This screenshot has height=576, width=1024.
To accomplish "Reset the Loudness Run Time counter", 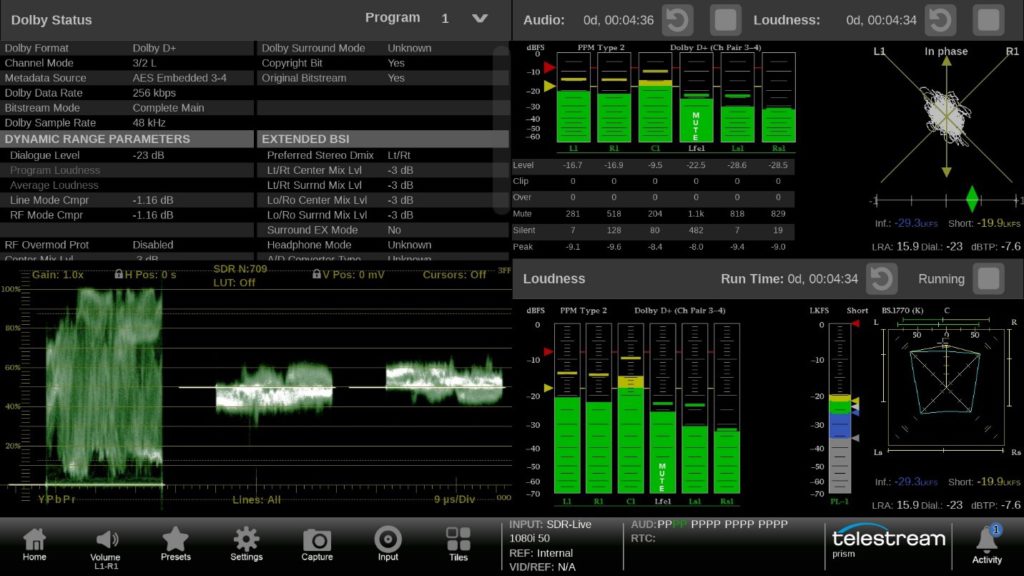I will 880,279.
